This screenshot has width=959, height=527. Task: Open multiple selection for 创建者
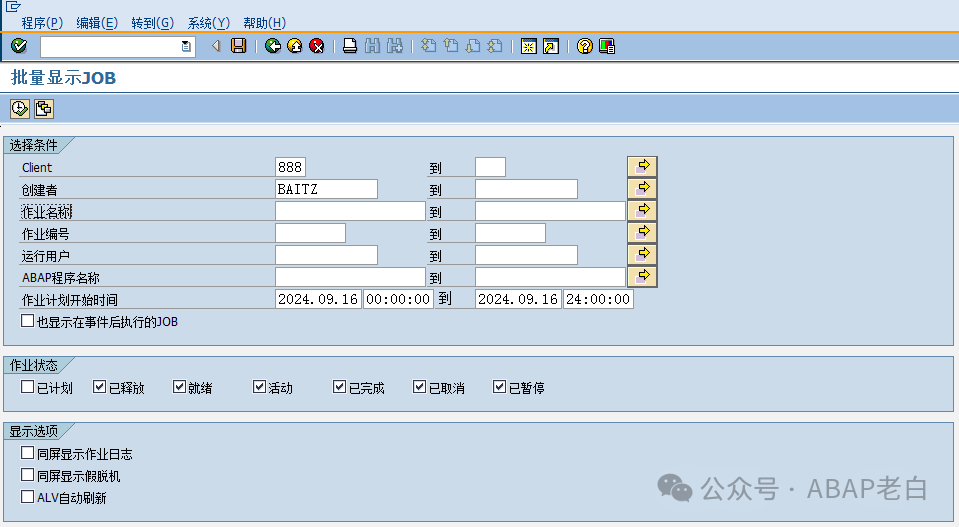pyautogui.click(x=642, y=188)
